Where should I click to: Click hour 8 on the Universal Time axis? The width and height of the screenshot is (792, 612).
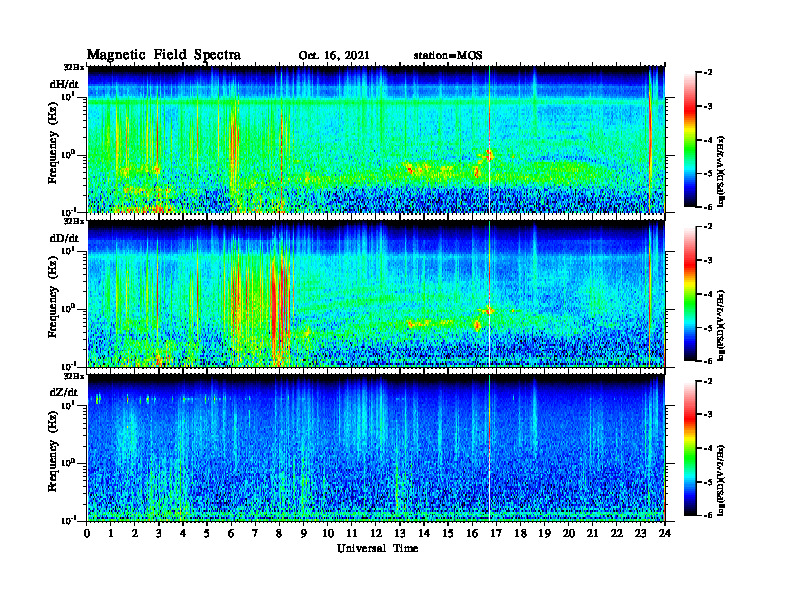point(279,533)
